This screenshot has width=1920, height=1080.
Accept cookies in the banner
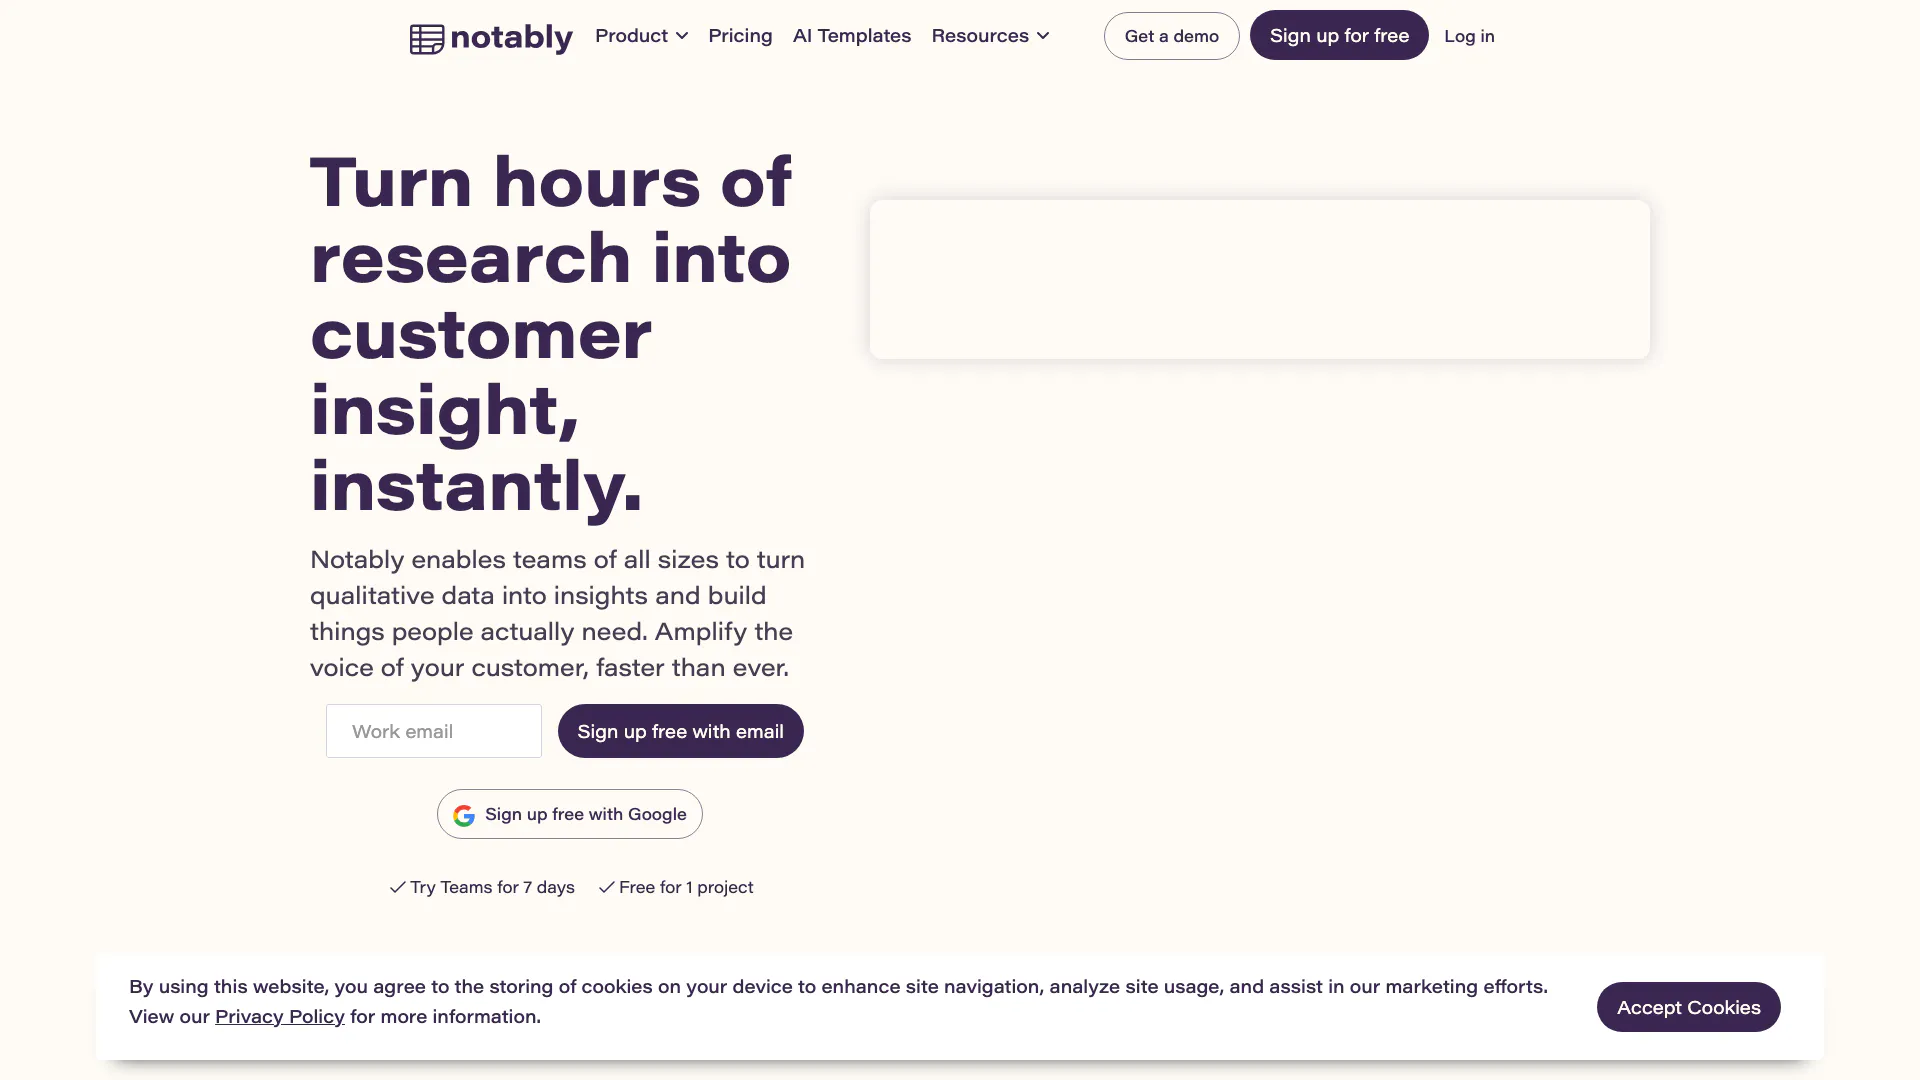[x=1688, y=1007]
